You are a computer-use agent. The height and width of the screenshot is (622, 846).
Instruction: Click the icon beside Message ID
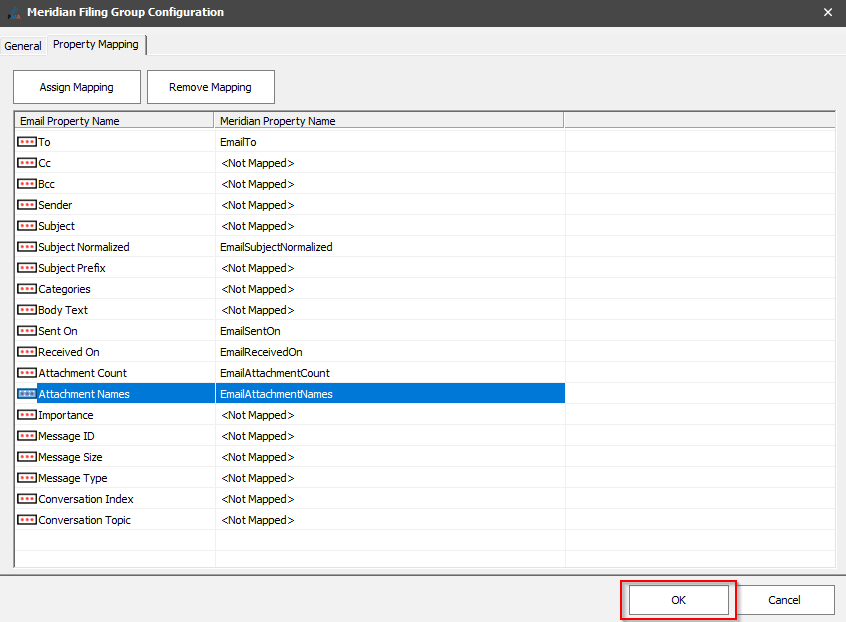(x=26, y=436)
